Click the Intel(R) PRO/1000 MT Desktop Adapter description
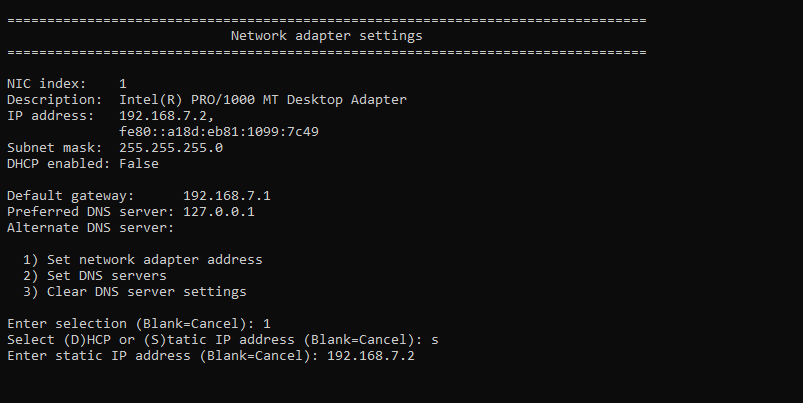Screen dimensions: 803x403 coord(263,99)
